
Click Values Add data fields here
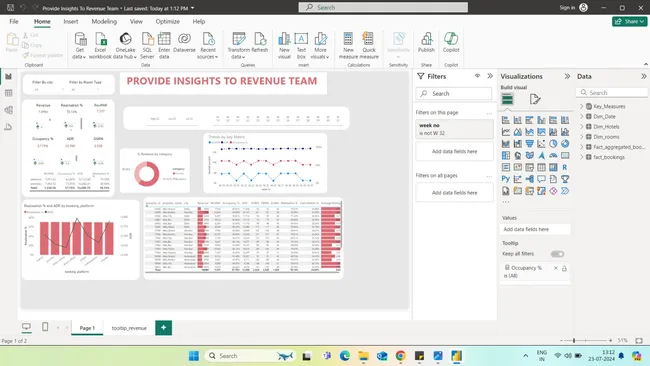(535, 229)
